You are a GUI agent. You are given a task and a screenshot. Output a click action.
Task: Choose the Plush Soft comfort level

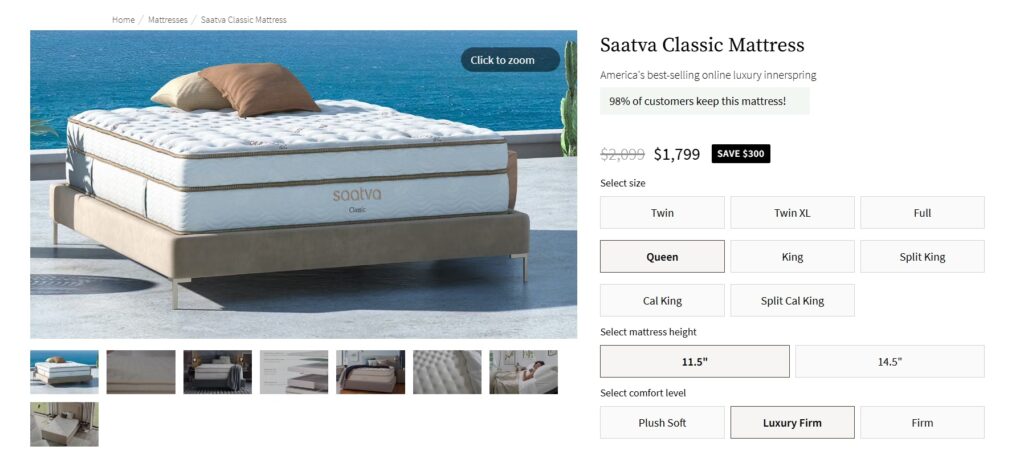(662, 423)
